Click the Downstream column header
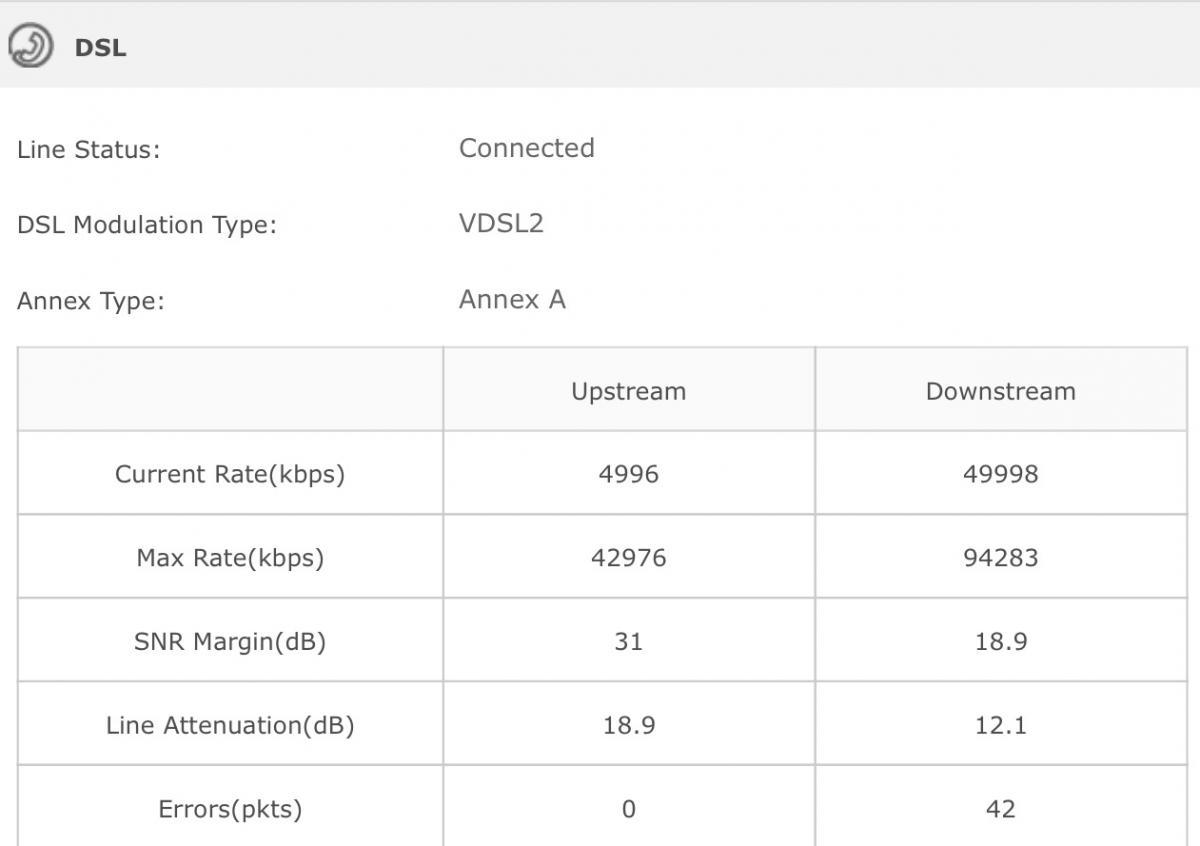 pyautogui.click(x=1000, y=391)
